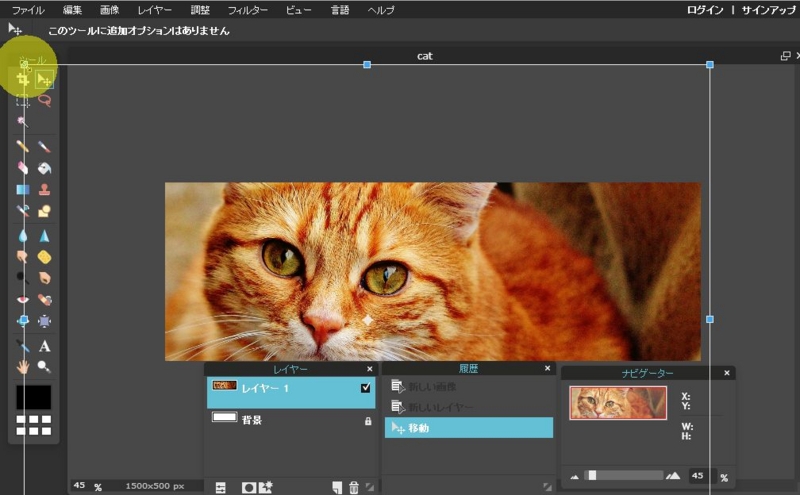Open the 画像 menu

(x=109, y=10)
